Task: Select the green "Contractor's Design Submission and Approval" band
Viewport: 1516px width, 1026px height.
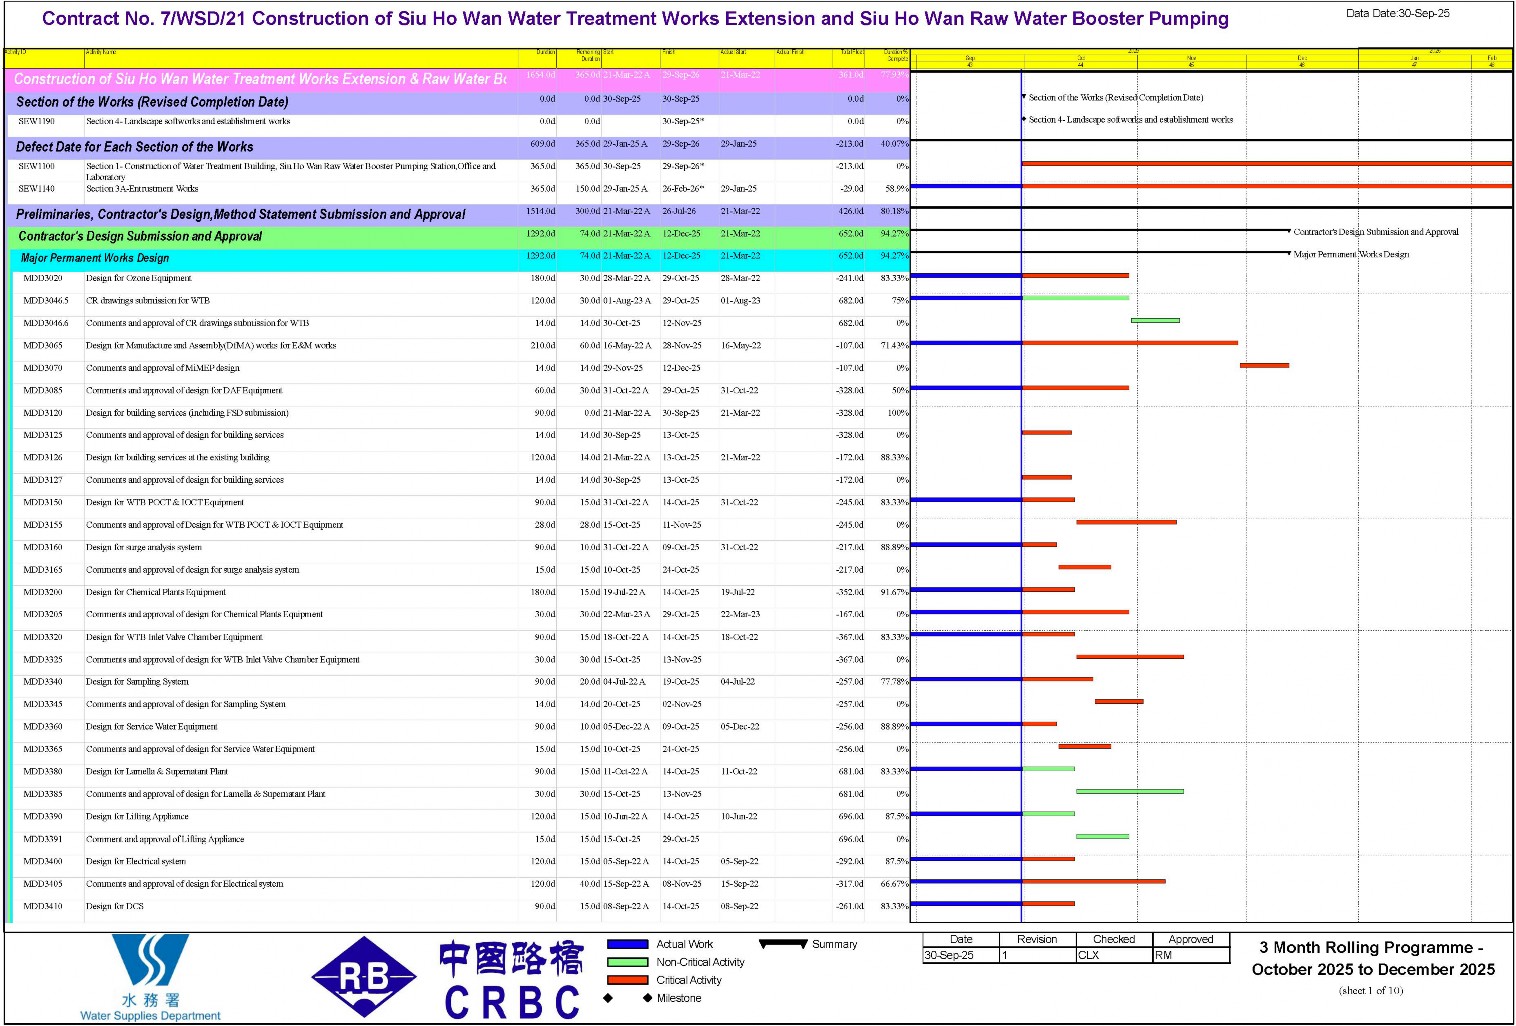Action: [x=461, y=236]
